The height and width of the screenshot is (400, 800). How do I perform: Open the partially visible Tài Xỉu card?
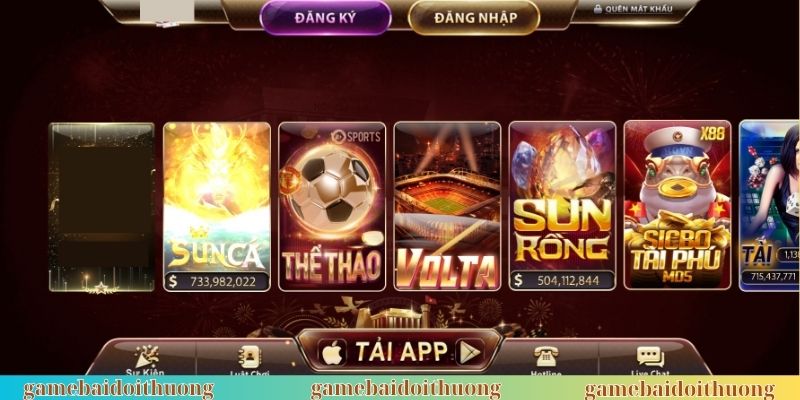[769, 206]
